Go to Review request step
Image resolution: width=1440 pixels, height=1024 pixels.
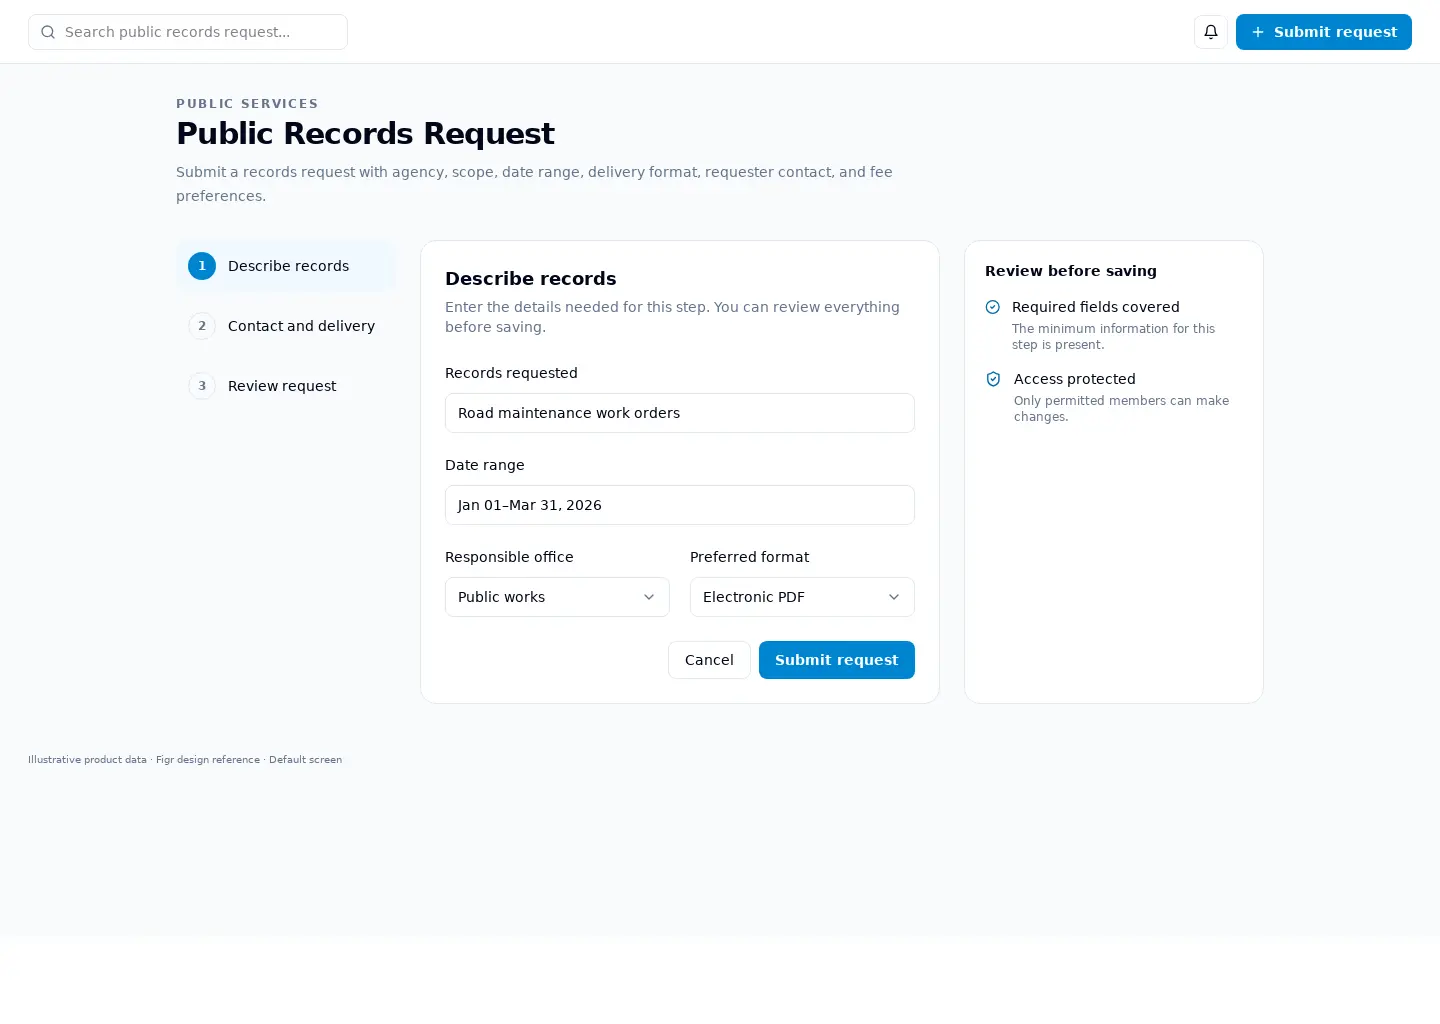(286, 386)
